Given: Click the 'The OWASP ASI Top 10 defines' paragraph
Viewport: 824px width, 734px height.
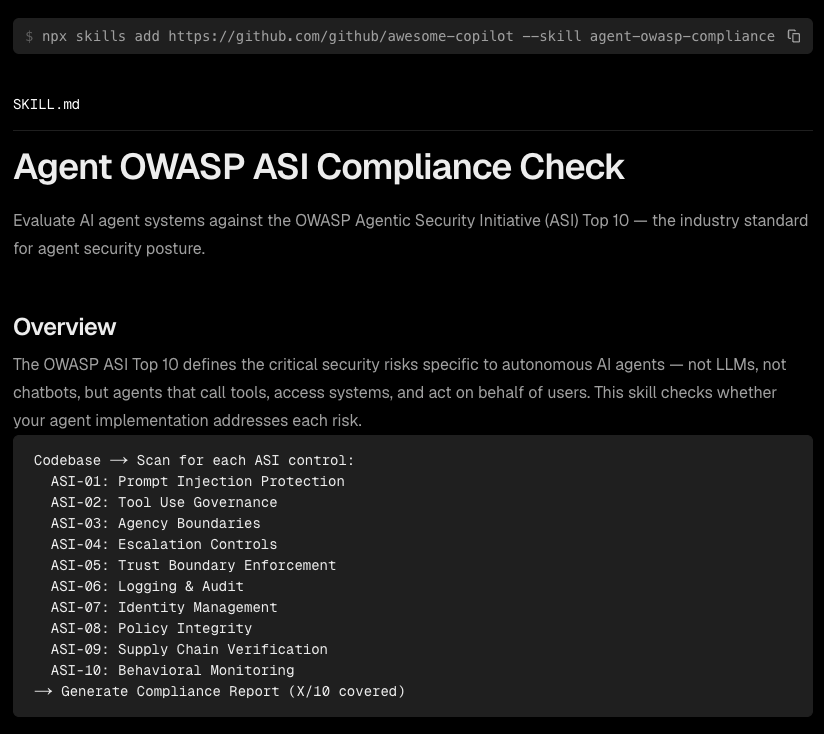Looking at the screenshot, I should 399,392.
